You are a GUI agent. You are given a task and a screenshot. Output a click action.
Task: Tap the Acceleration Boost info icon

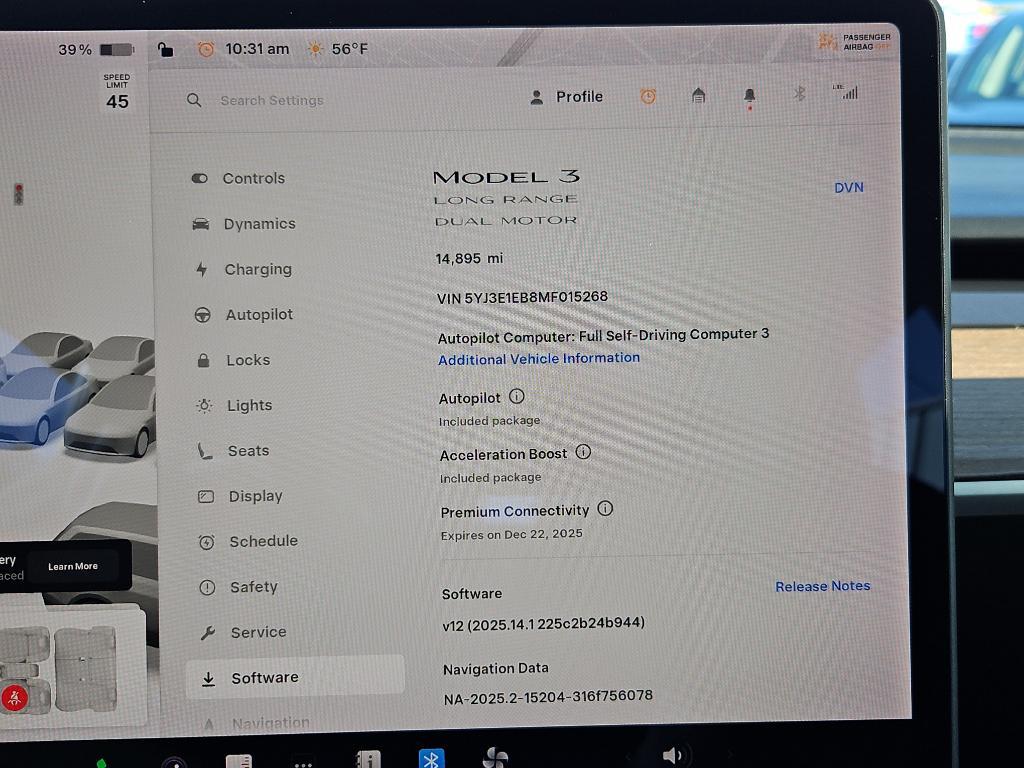[584, 452]
